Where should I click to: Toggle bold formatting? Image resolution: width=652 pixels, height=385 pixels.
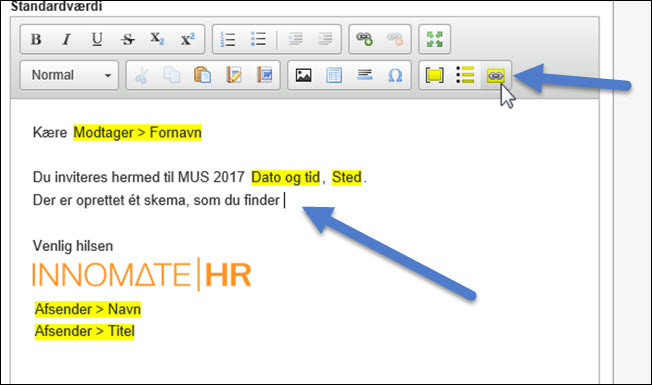click(x=36, y=39)
